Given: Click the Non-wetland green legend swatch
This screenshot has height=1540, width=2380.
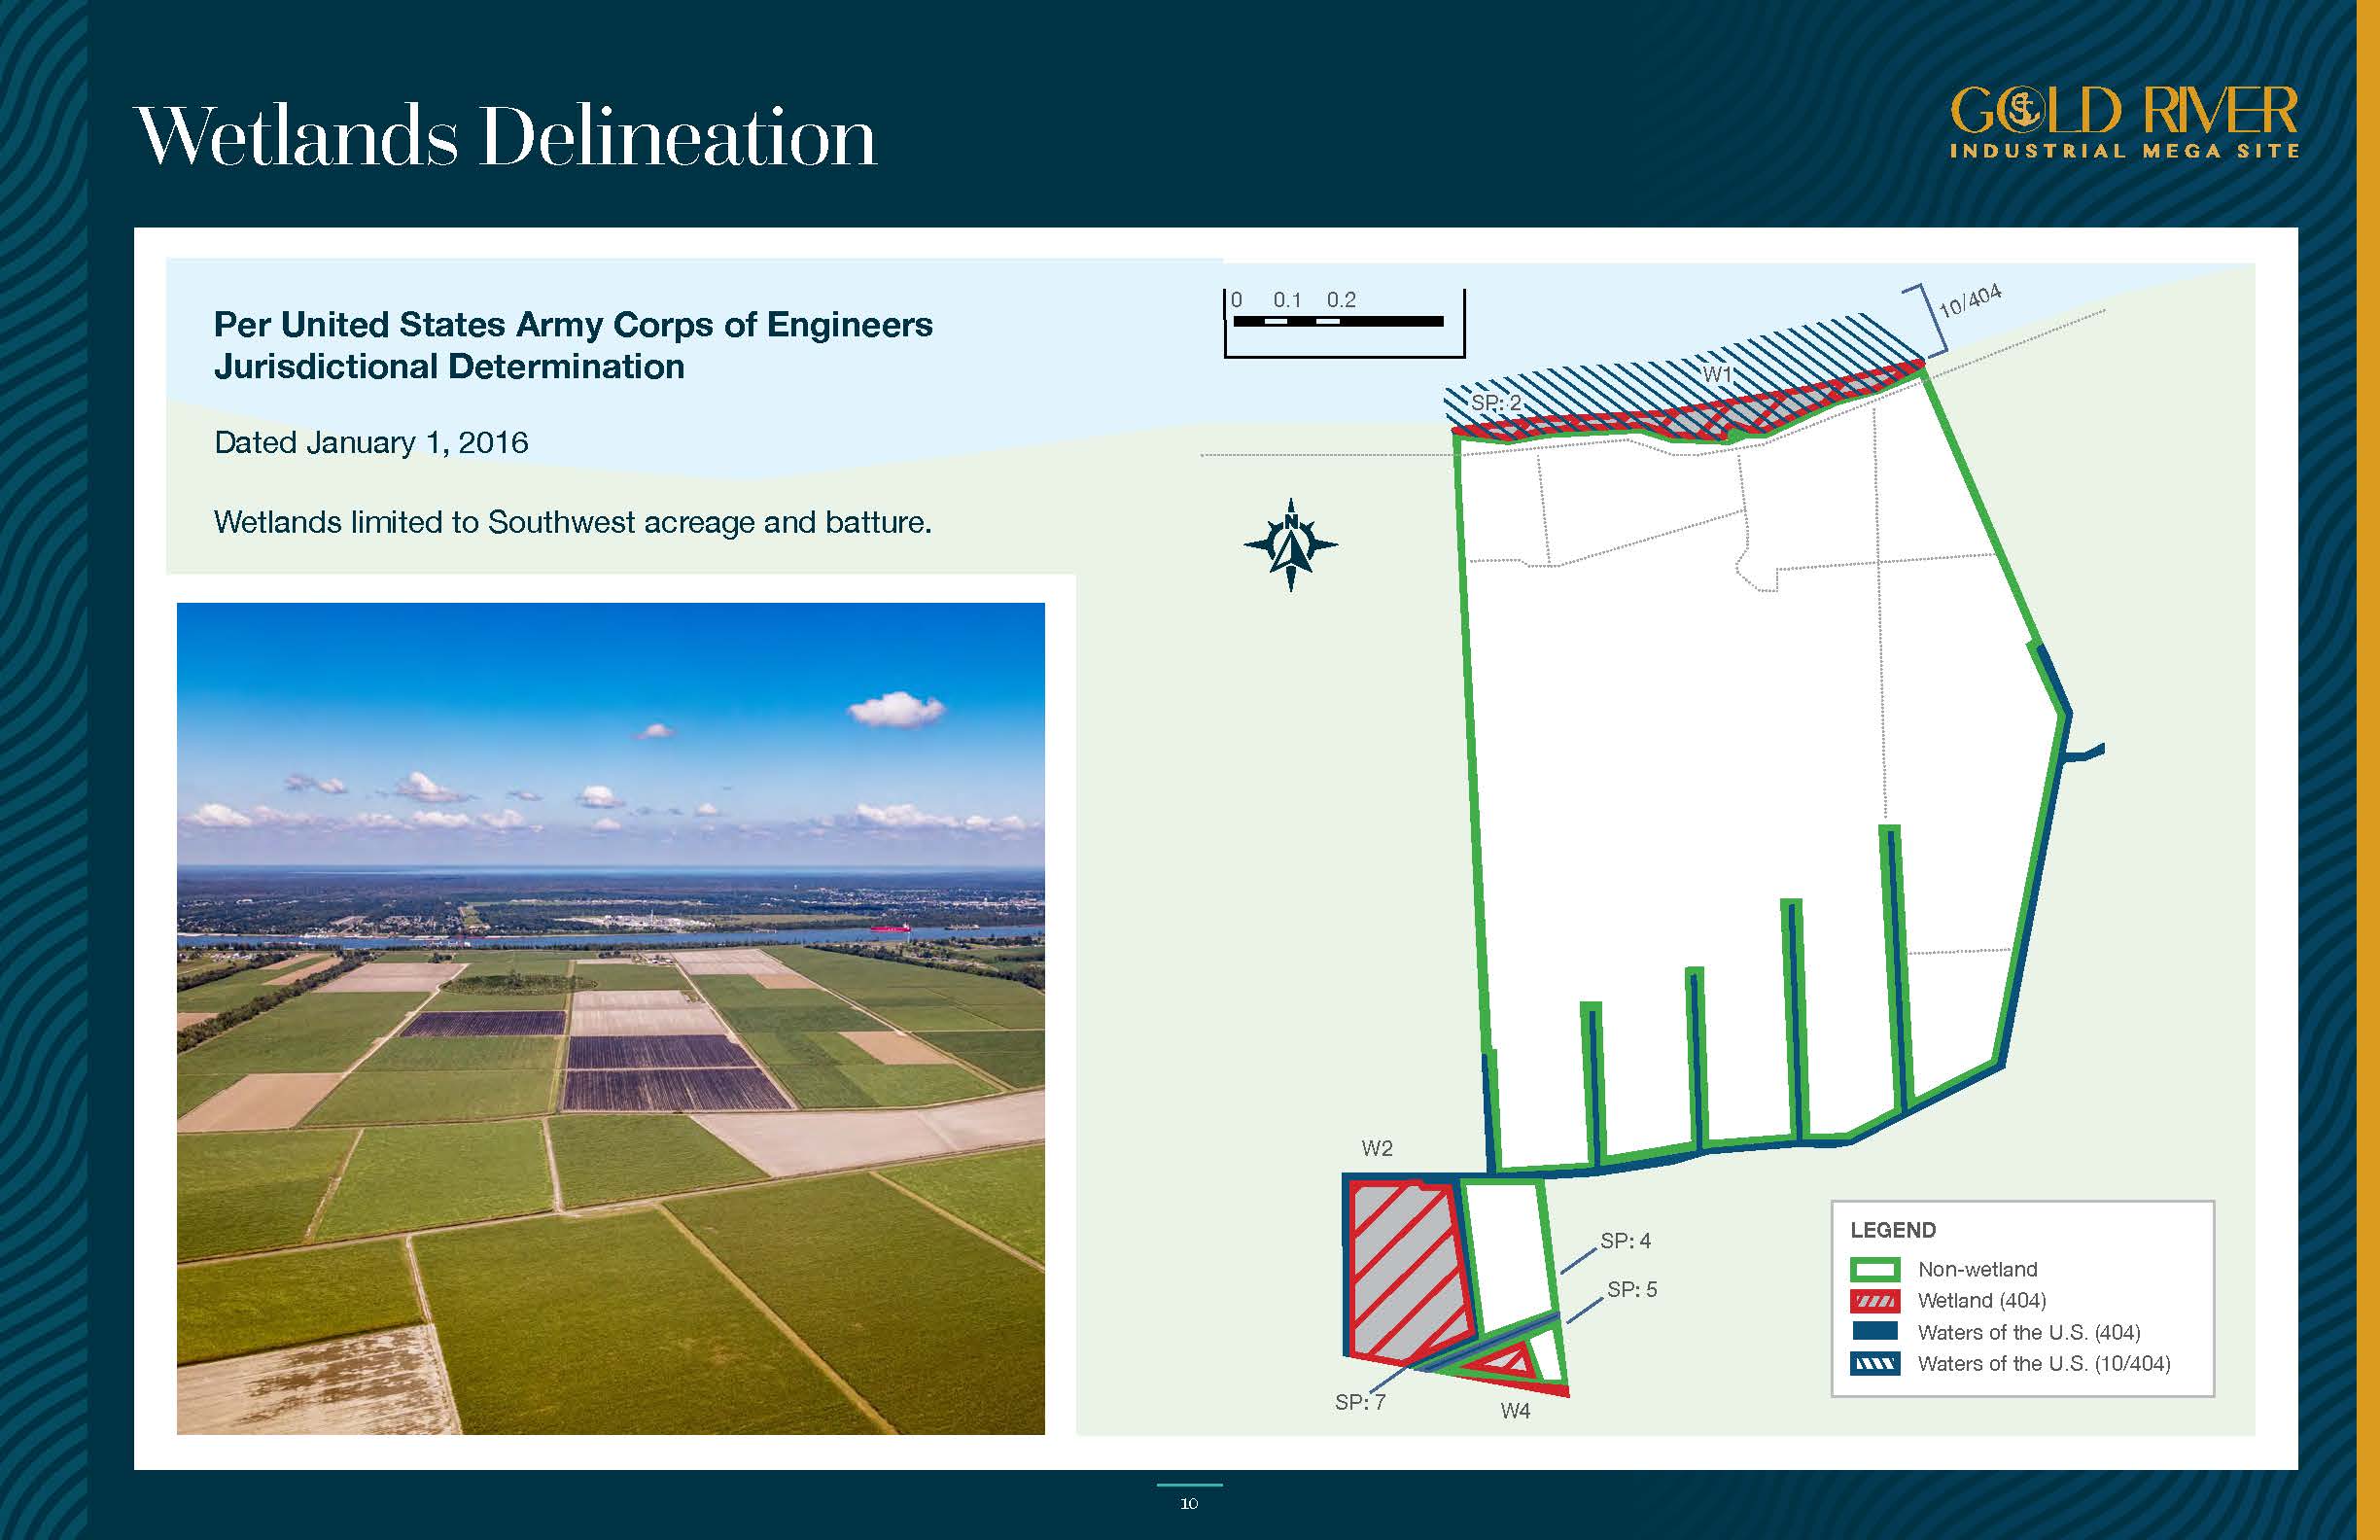Looking at the screenshot, I should click(1874, 1270).
